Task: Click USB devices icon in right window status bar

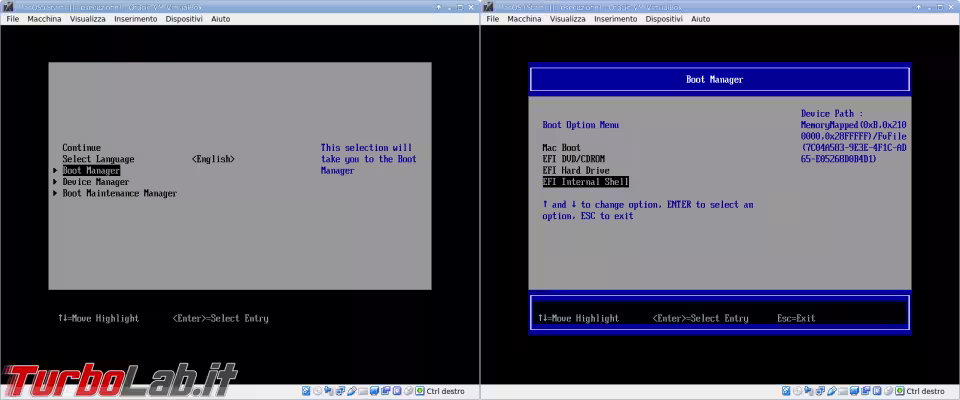Action: point(831,391)
